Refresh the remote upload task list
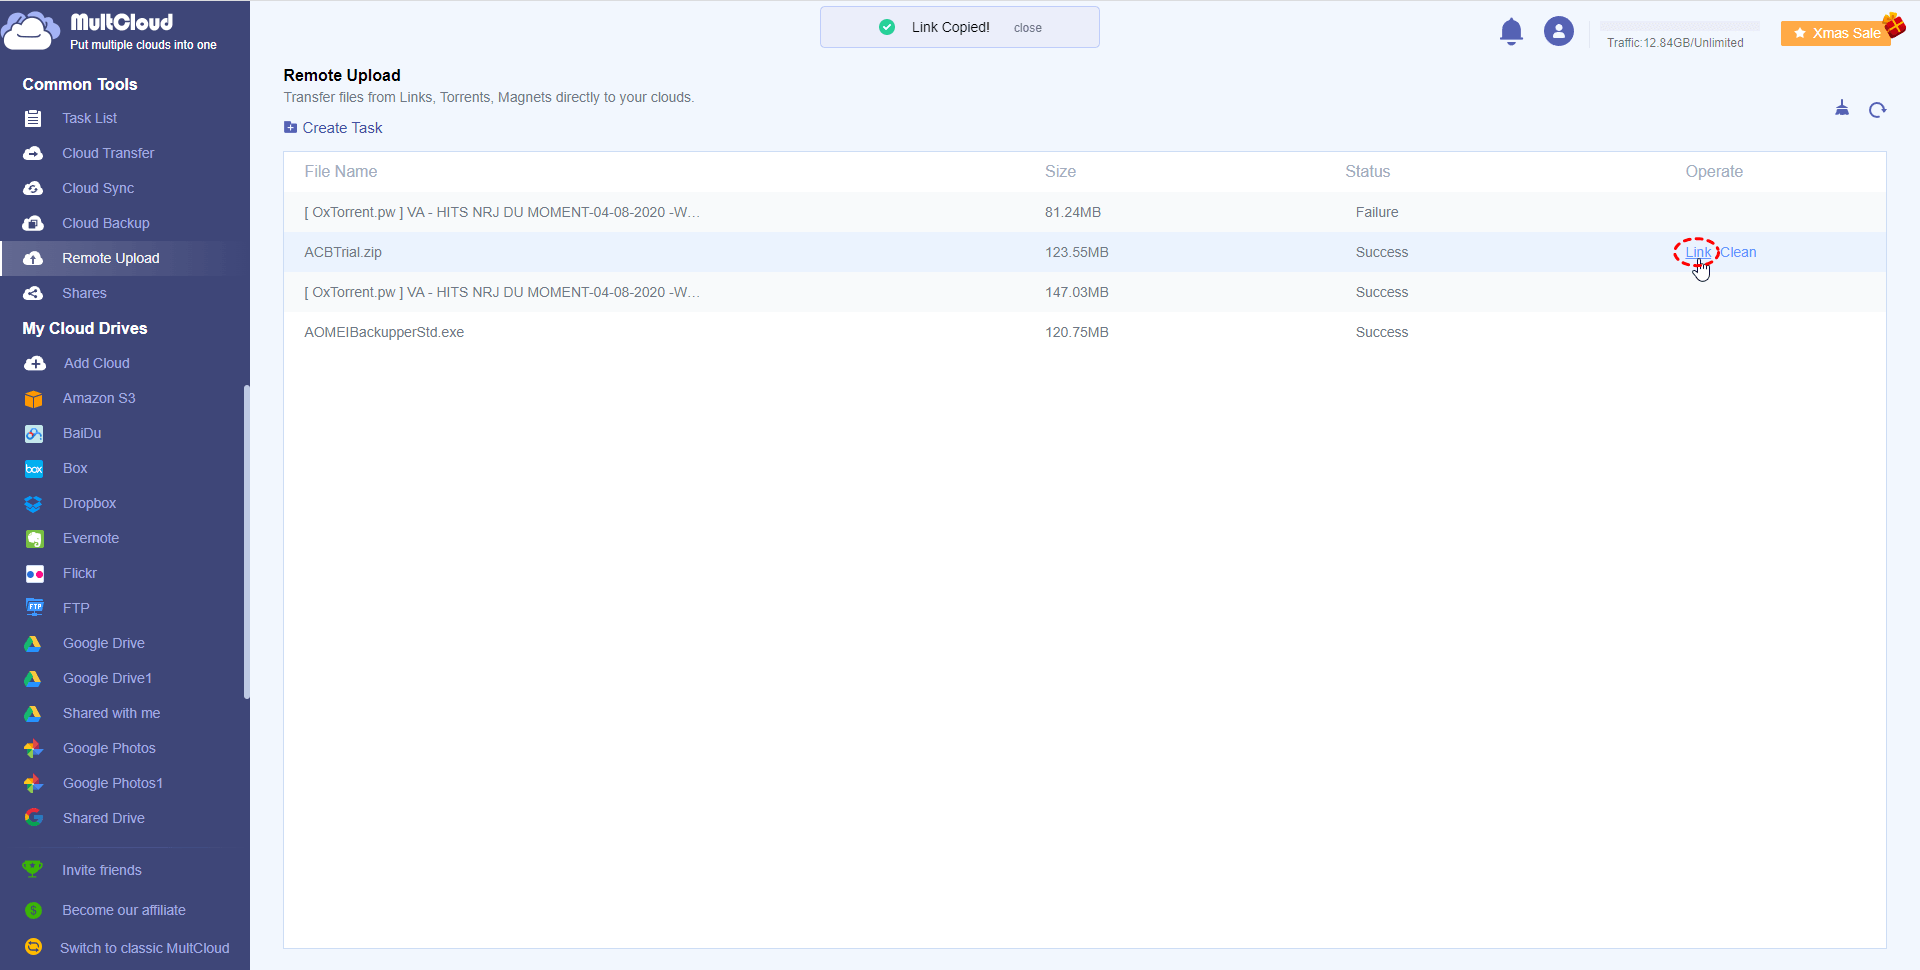This screenshot has height=970, width=1920. click(1877, 110)
